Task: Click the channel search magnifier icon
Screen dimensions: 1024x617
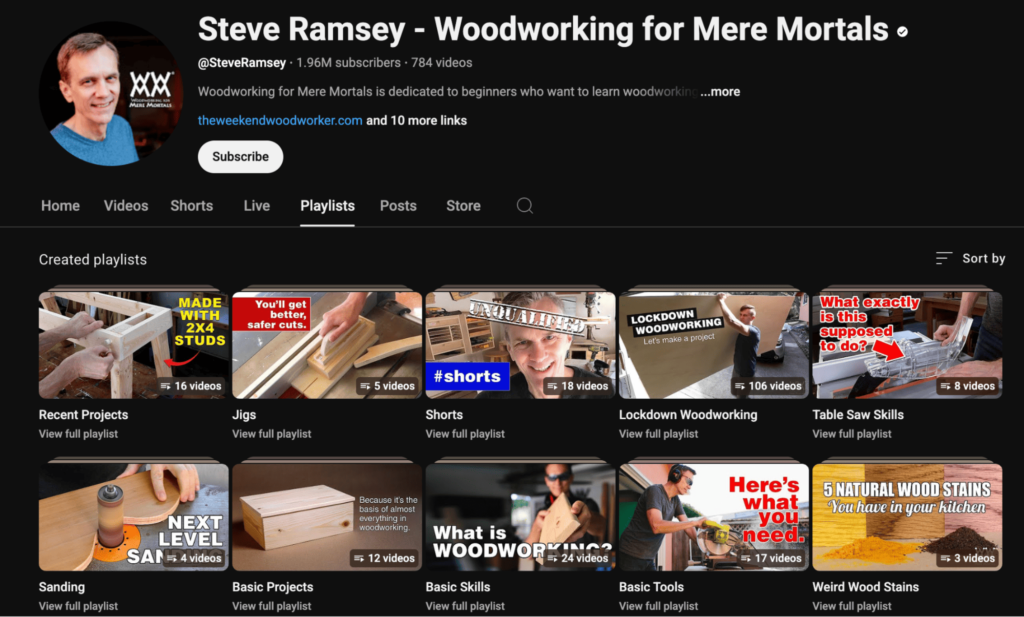Action: click(524, 206)
